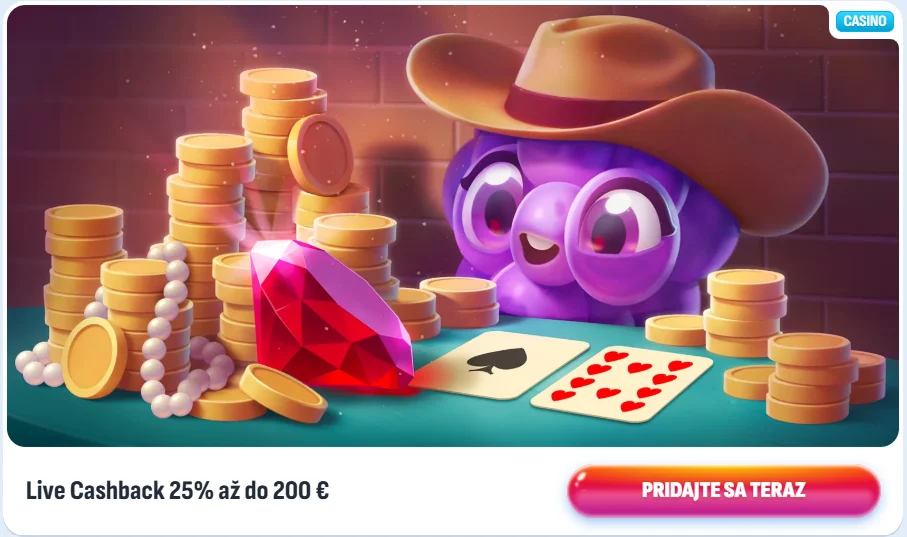907x537 pixels.
Task: Click the tilted coin atop tallest stack
Action: pos(320,154)
